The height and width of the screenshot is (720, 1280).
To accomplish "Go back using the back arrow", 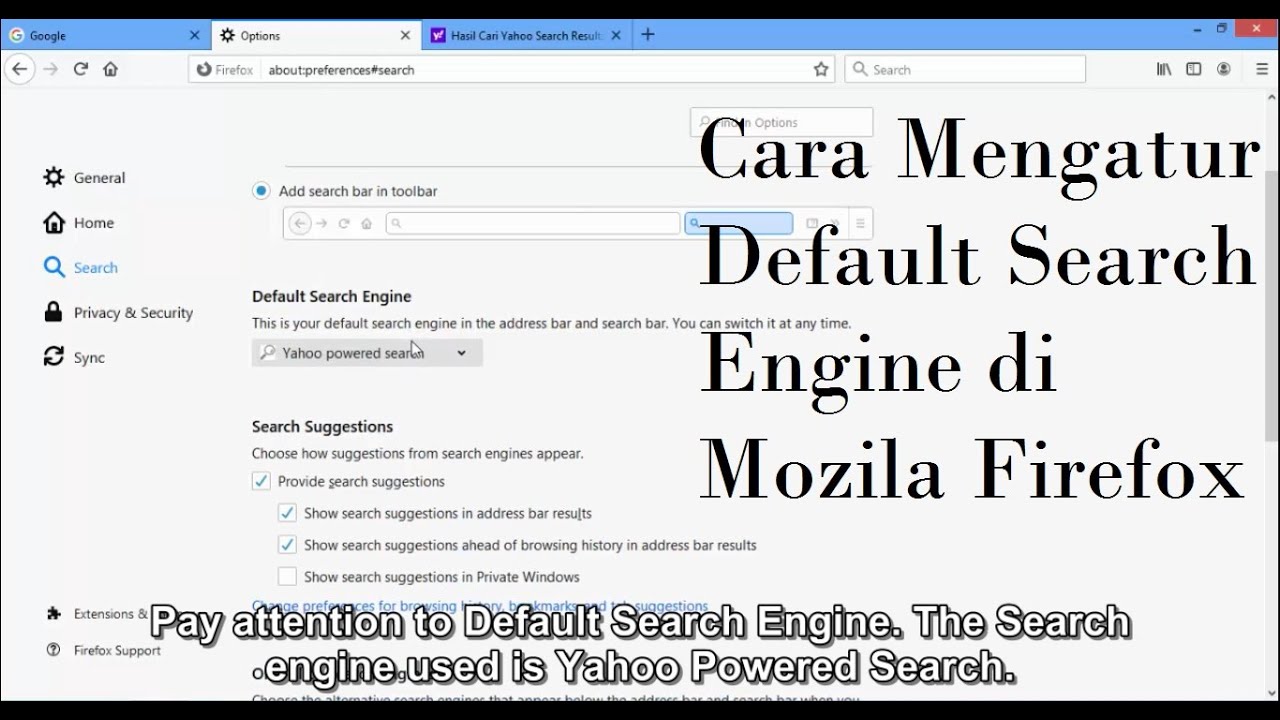I will click(x=19, y=69).
